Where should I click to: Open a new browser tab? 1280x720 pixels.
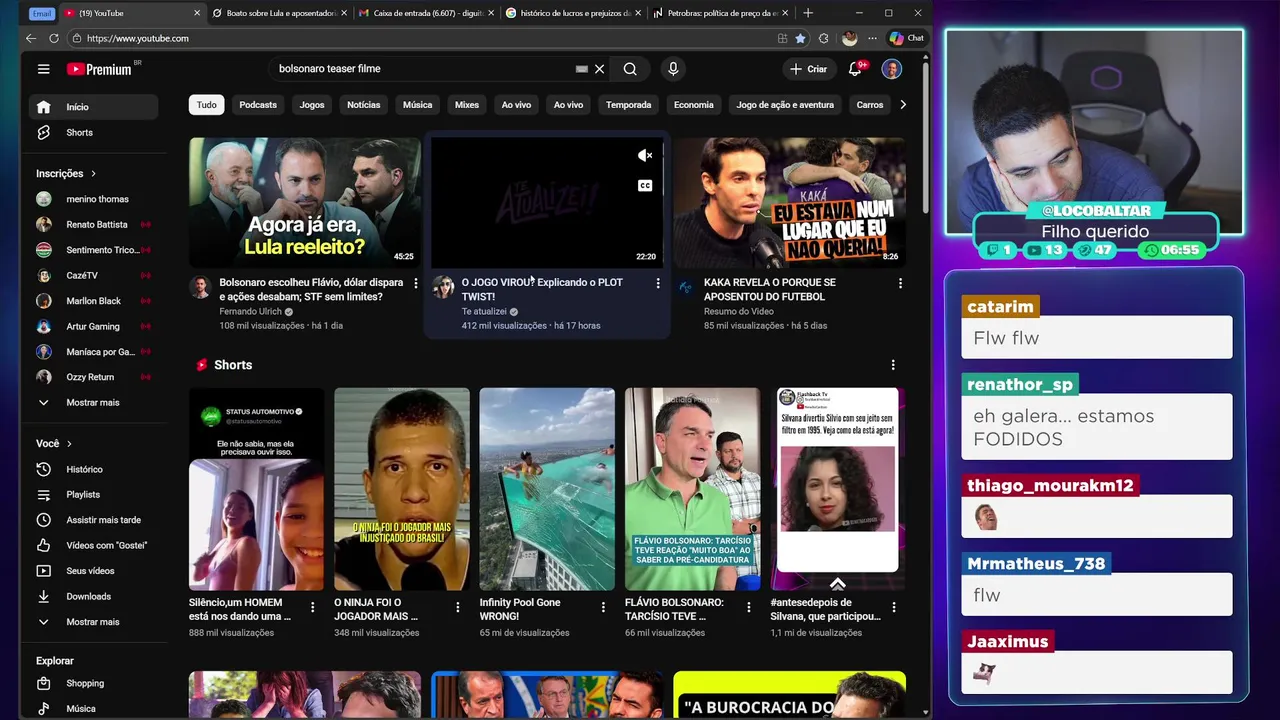pyautogui.click(x=808, y=13)
